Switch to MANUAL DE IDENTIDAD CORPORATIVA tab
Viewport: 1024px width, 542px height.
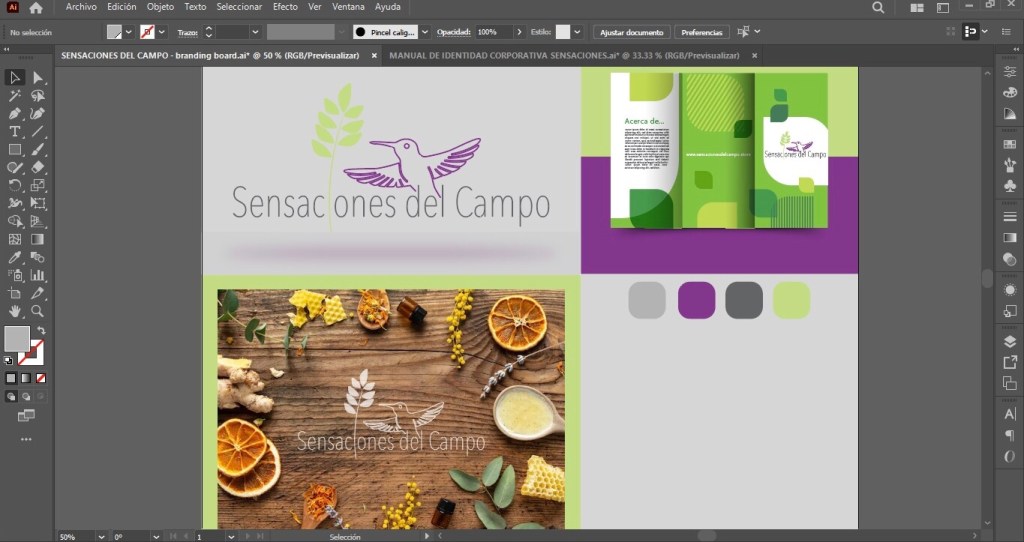tap(566, 56)
